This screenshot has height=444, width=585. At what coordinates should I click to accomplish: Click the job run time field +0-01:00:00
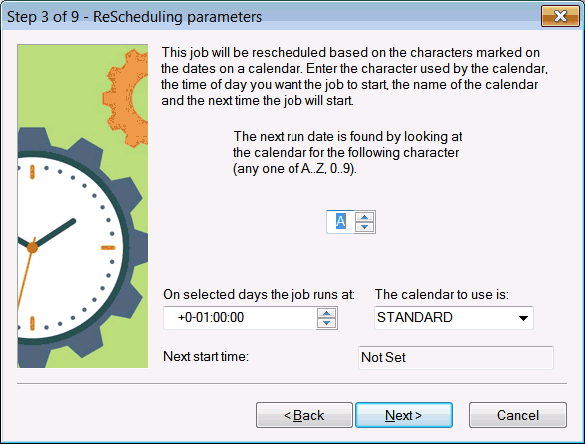click(240, 318)
